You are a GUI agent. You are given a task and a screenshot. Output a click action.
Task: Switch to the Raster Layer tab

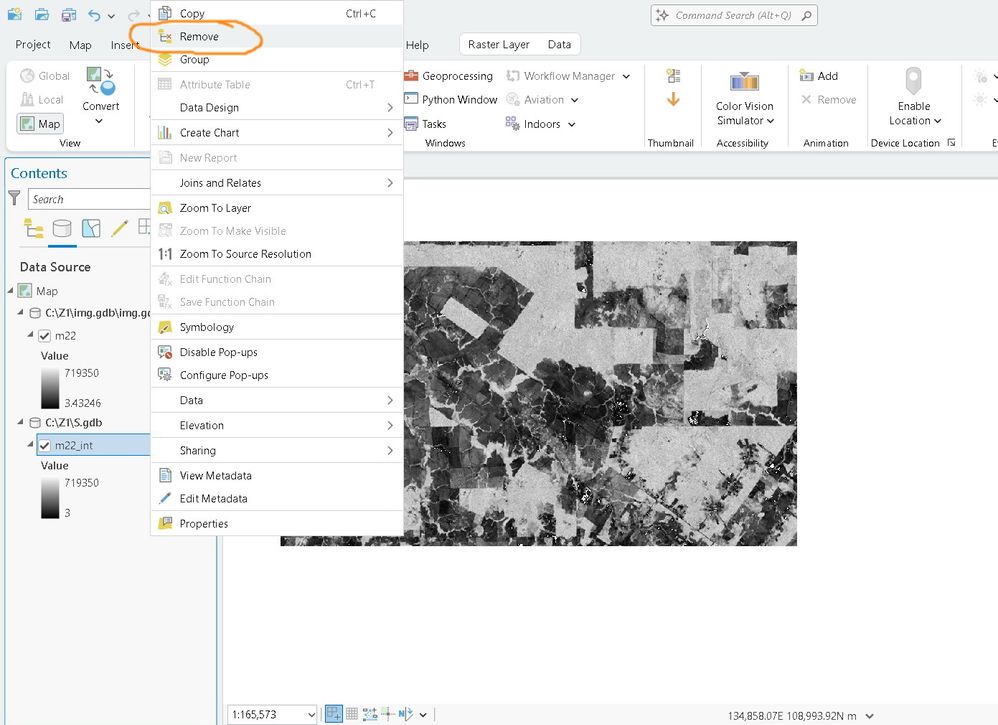498,45
